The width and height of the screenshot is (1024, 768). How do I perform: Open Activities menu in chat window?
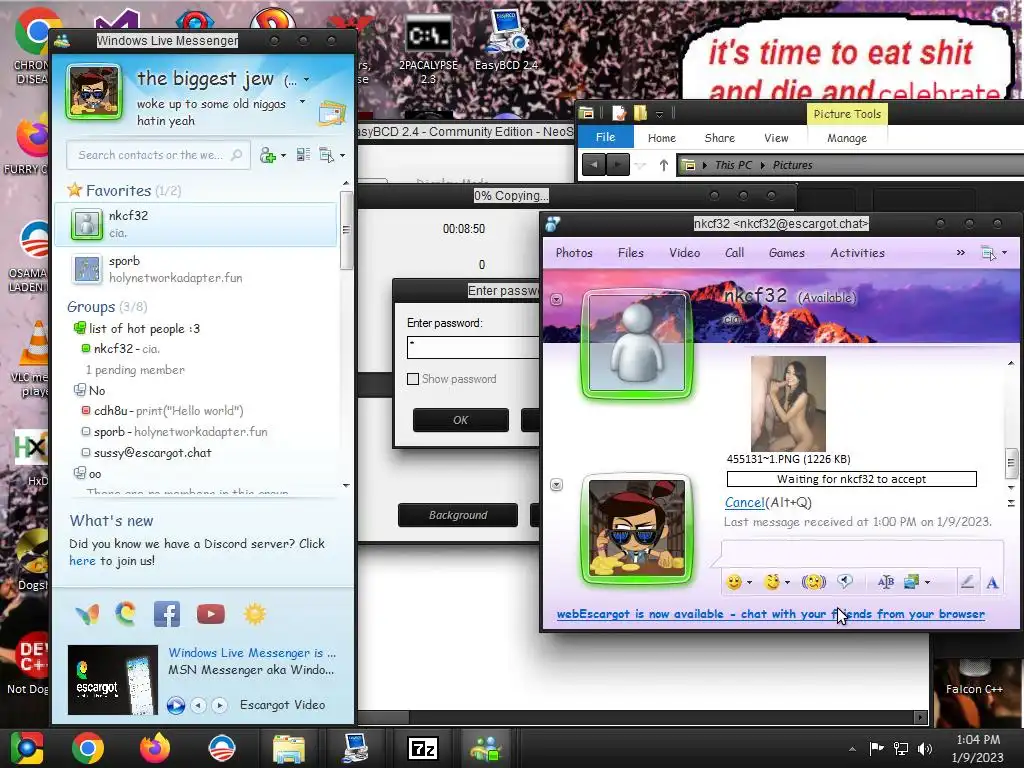click(x=857, y=253)
